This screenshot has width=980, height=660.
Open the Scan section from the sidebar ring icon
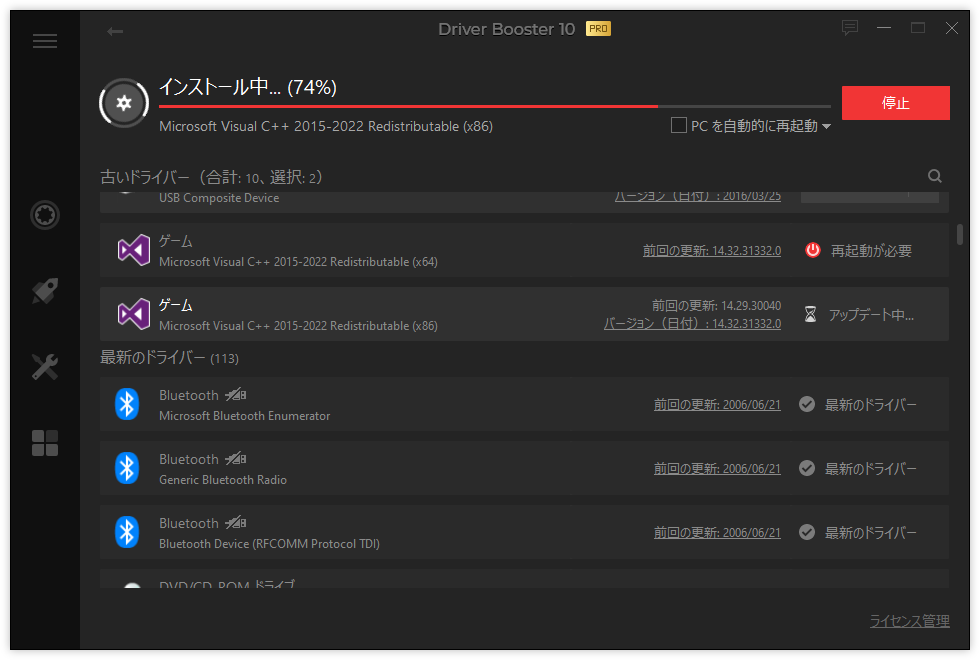(x=45, y=215)
